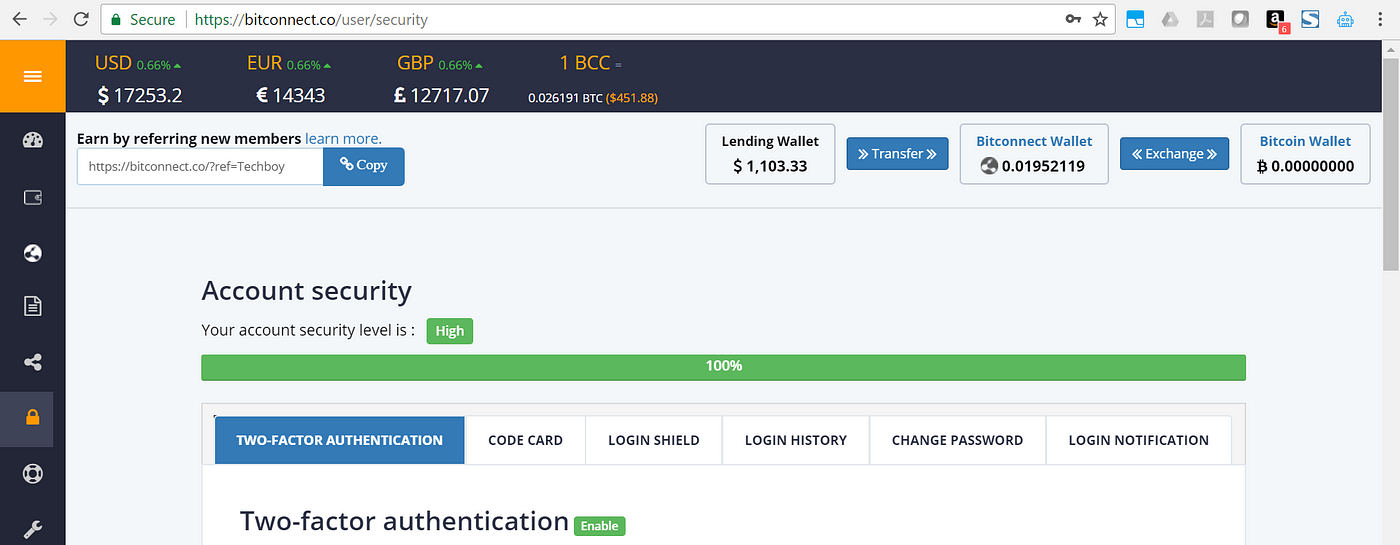The image size is (1400, 545).
Task: Click the blue picture extension icon
Action: 1135,19
